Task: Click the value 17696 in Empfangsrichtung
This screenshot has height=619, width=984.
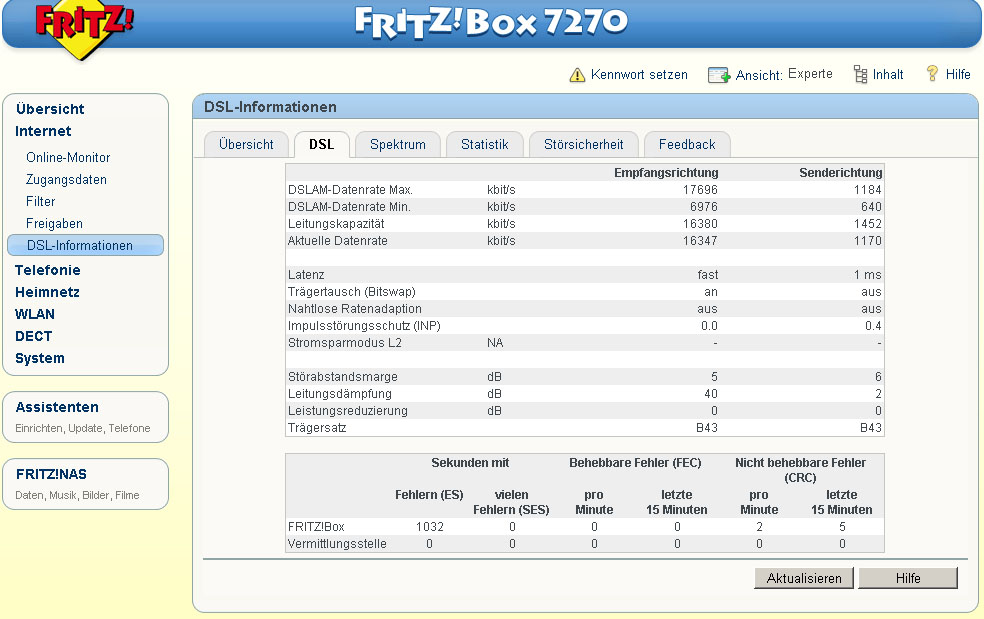Action: [700, 190]
